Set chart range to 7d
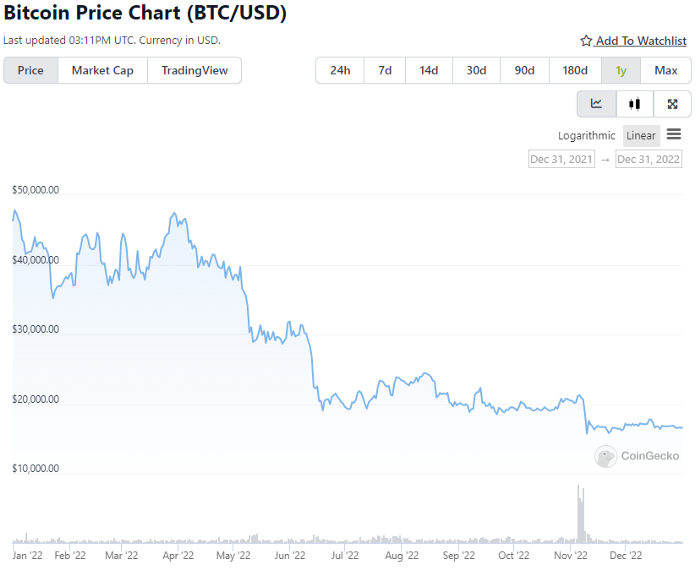The image size is (700, 575). tap(385, 71)
